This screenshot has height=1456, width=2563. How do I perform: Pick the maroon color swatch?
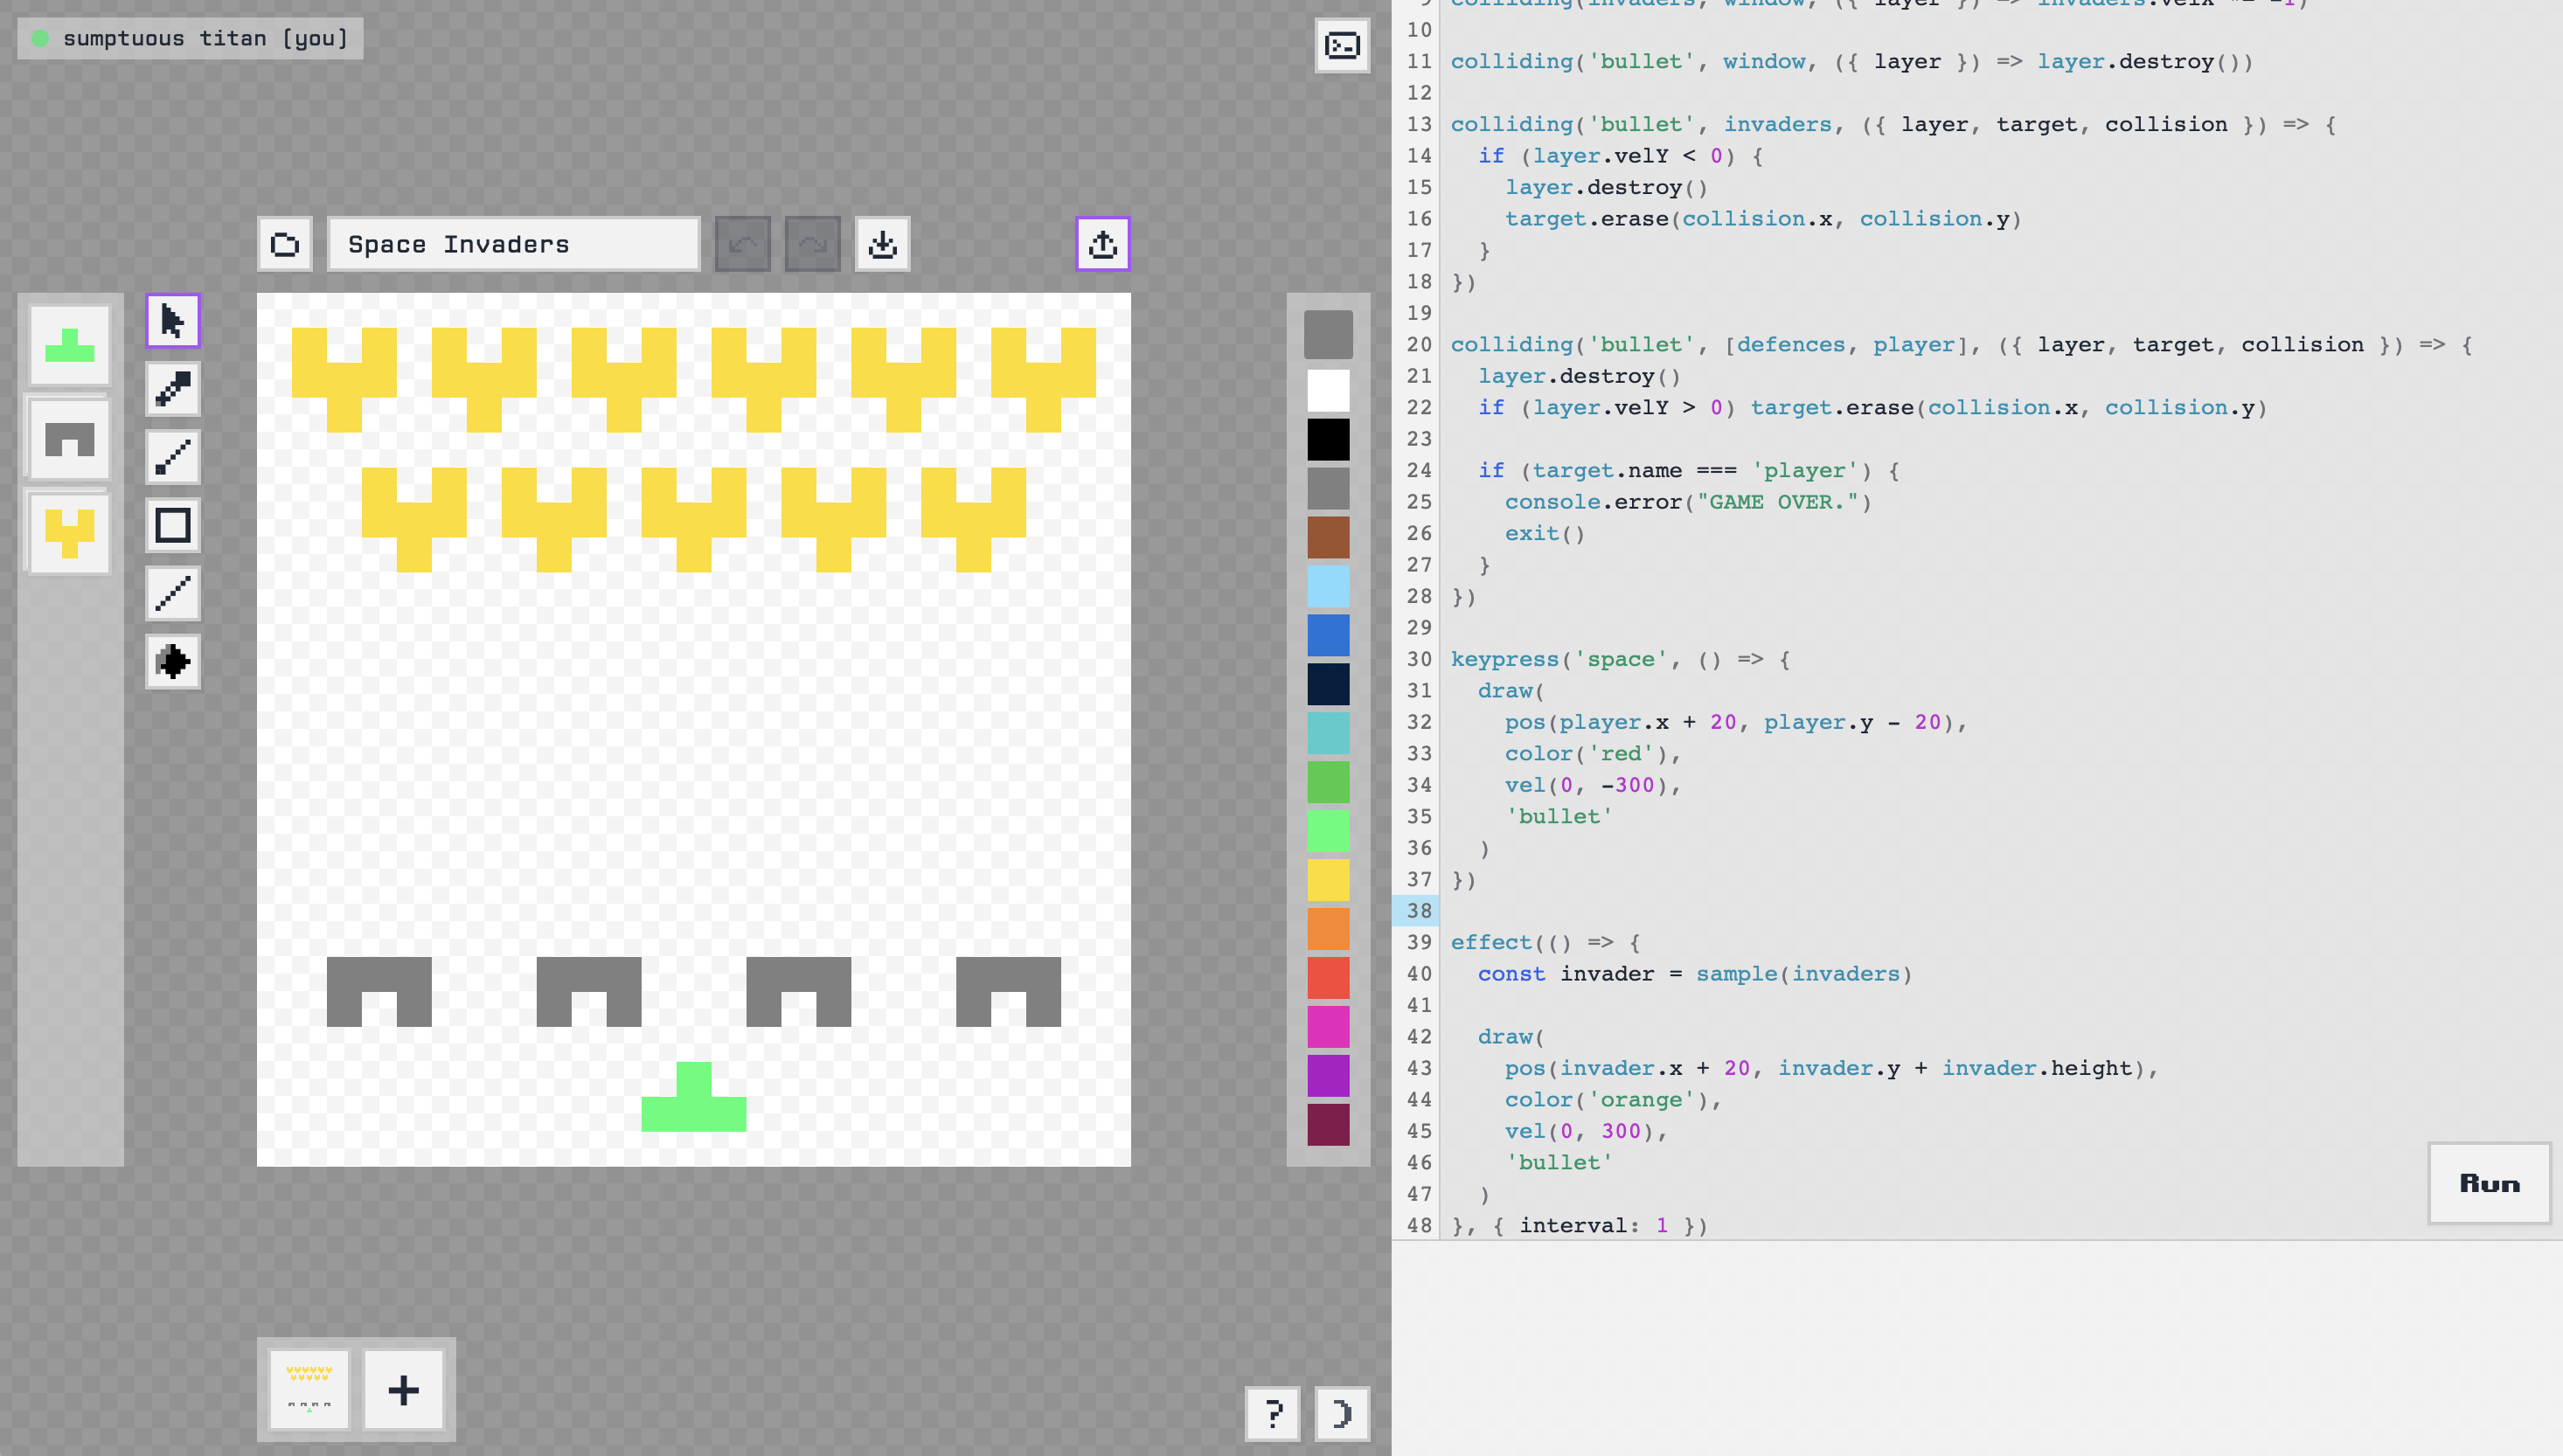[1329, 1126]
